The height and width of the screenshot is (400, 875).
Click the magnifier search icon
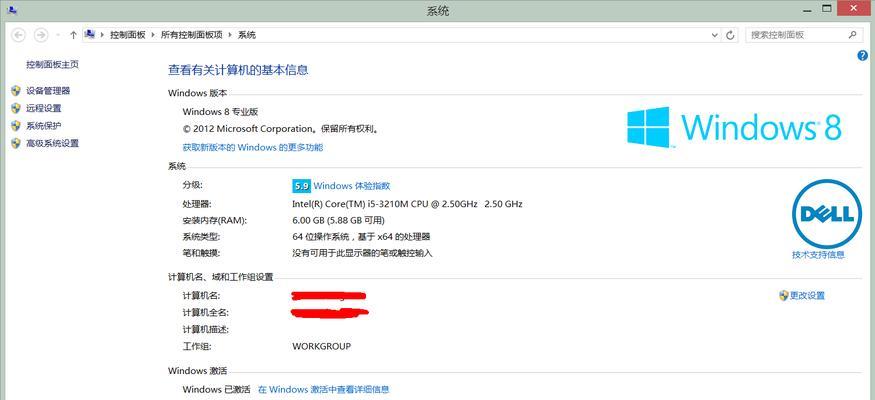[852, 35]
